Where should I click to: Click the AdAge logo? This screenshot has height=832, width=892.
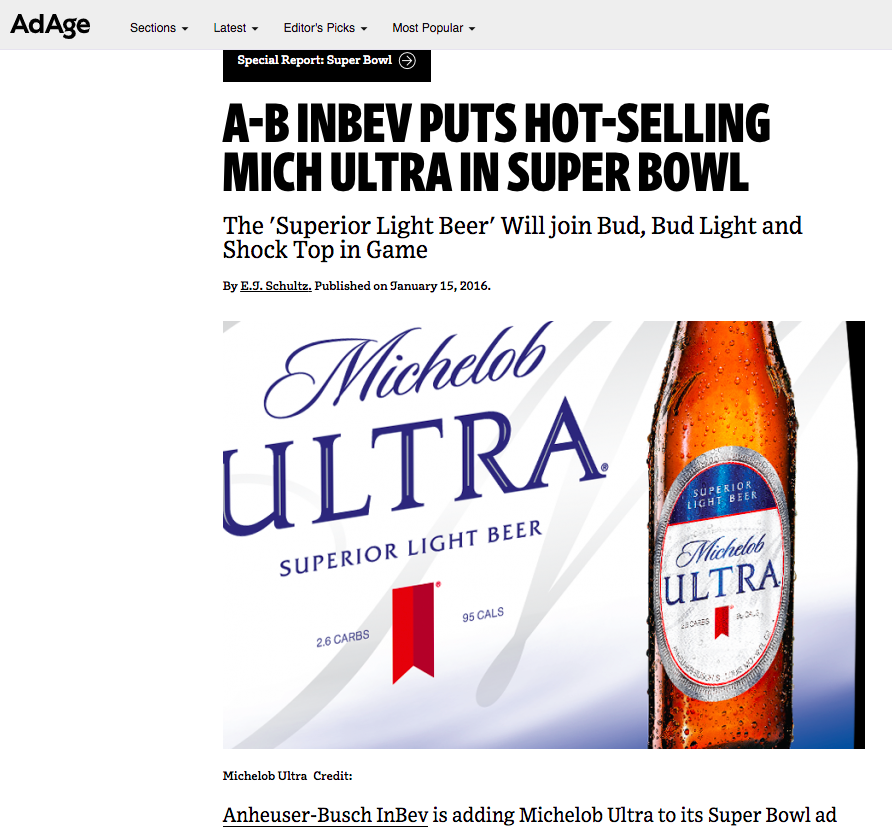(50, 25)
